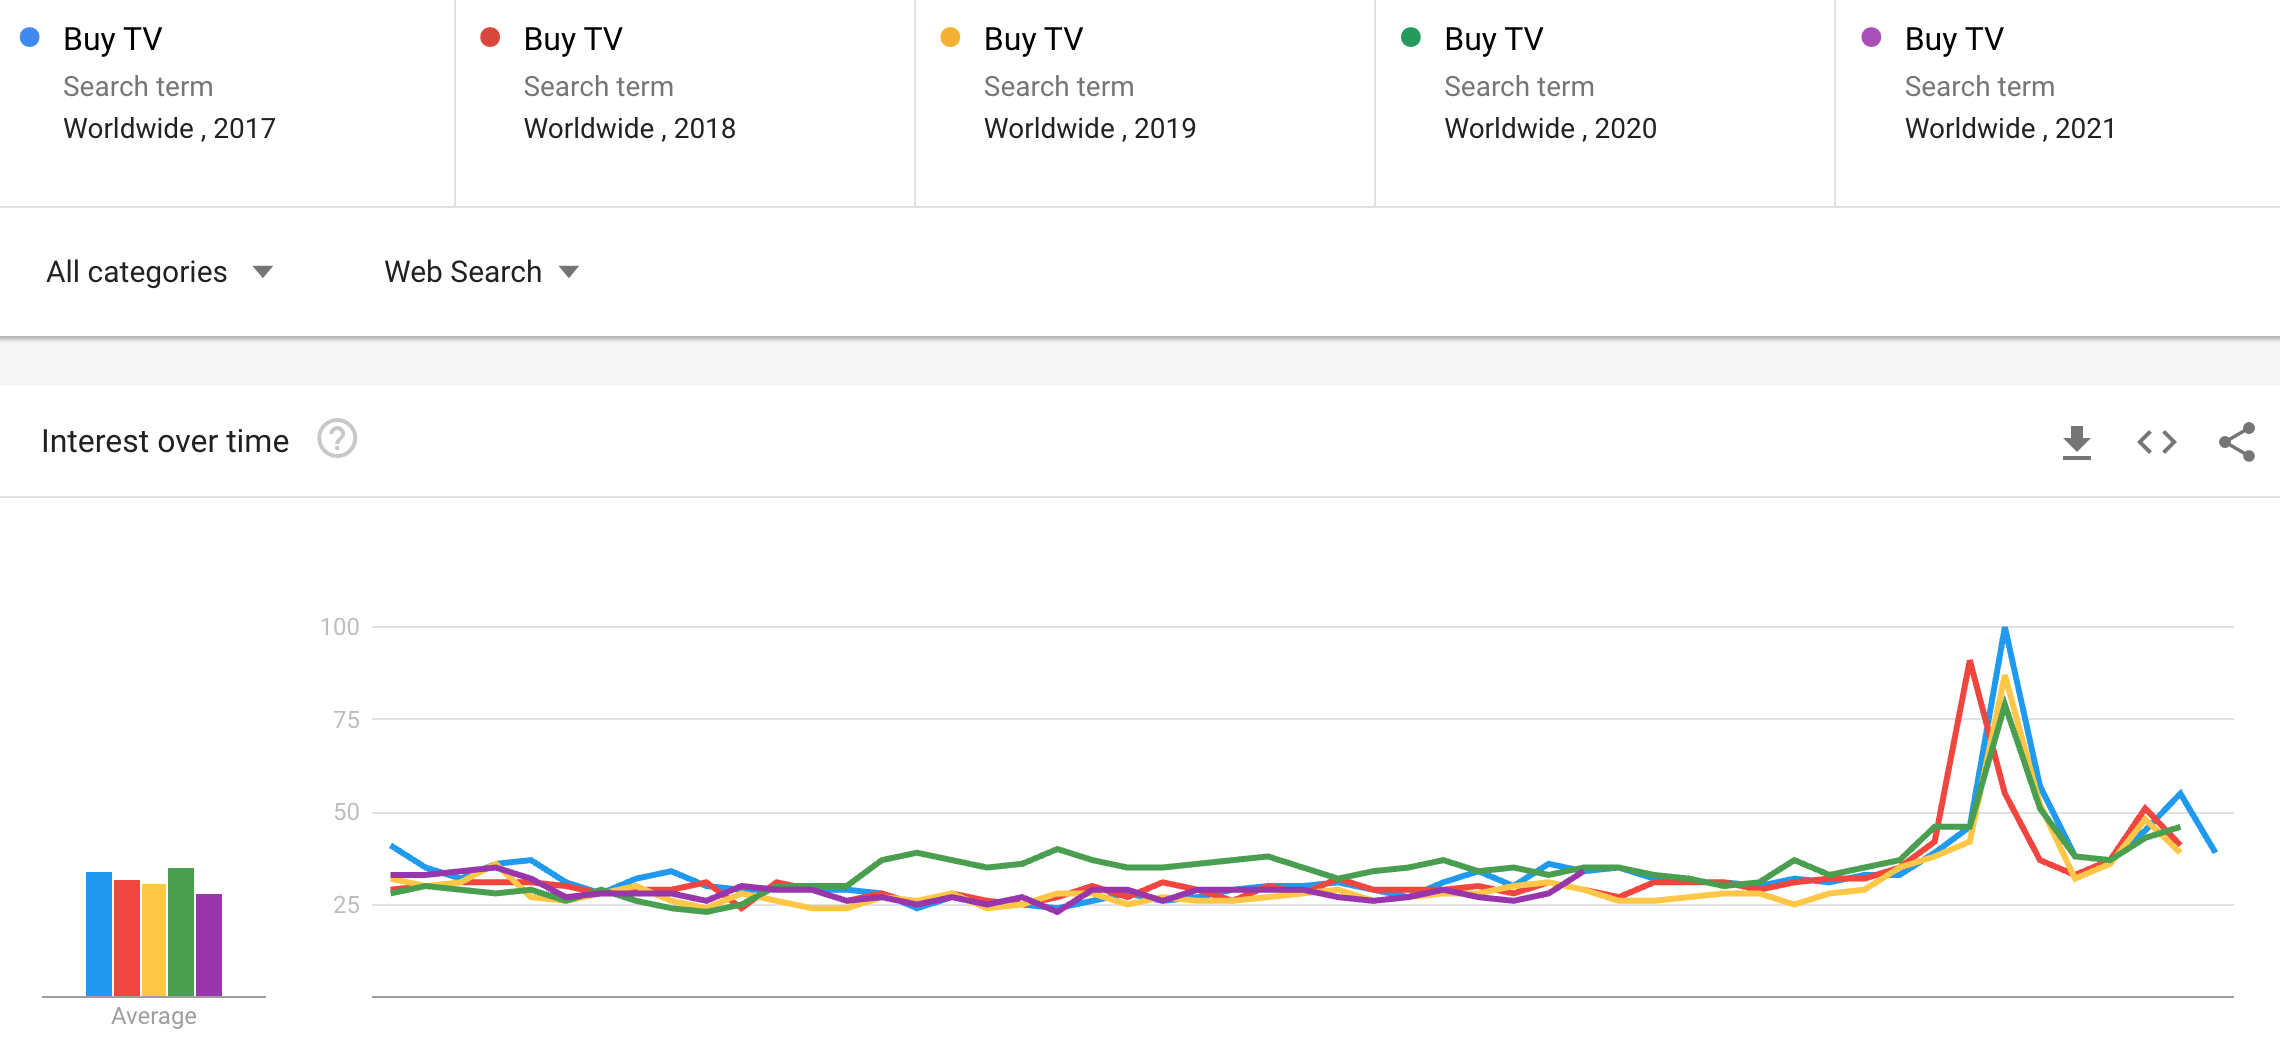Click the All categories dropdown arrow

263,272
